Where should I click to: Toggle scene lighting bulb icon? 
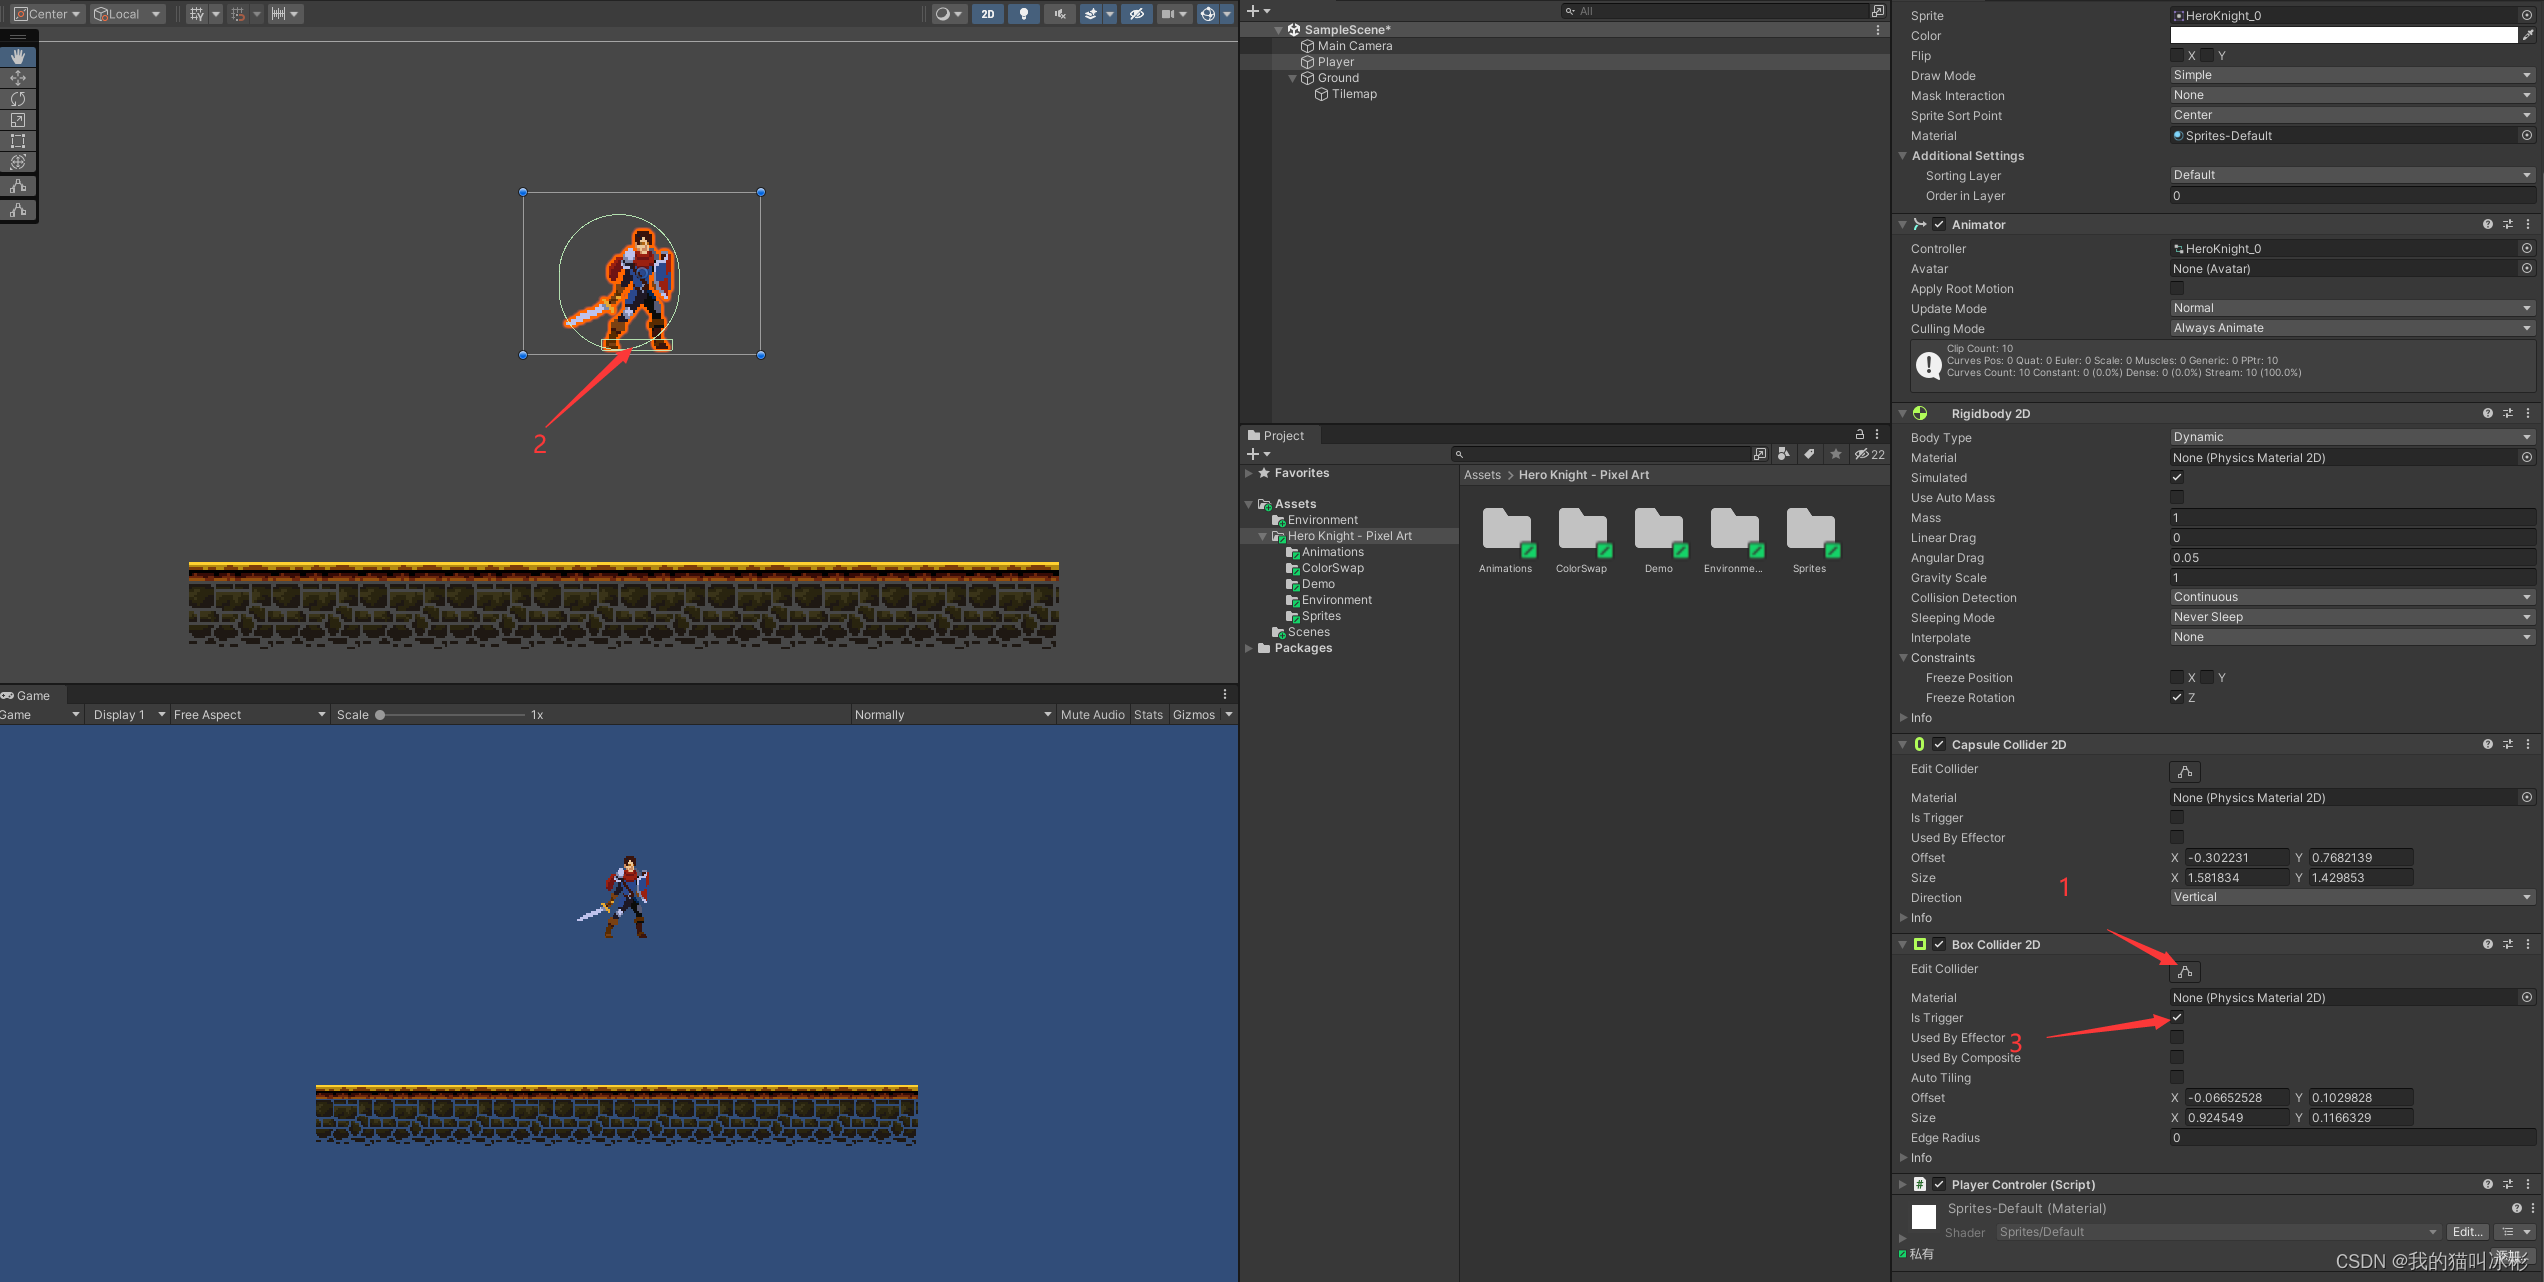tap(1024, 14)
